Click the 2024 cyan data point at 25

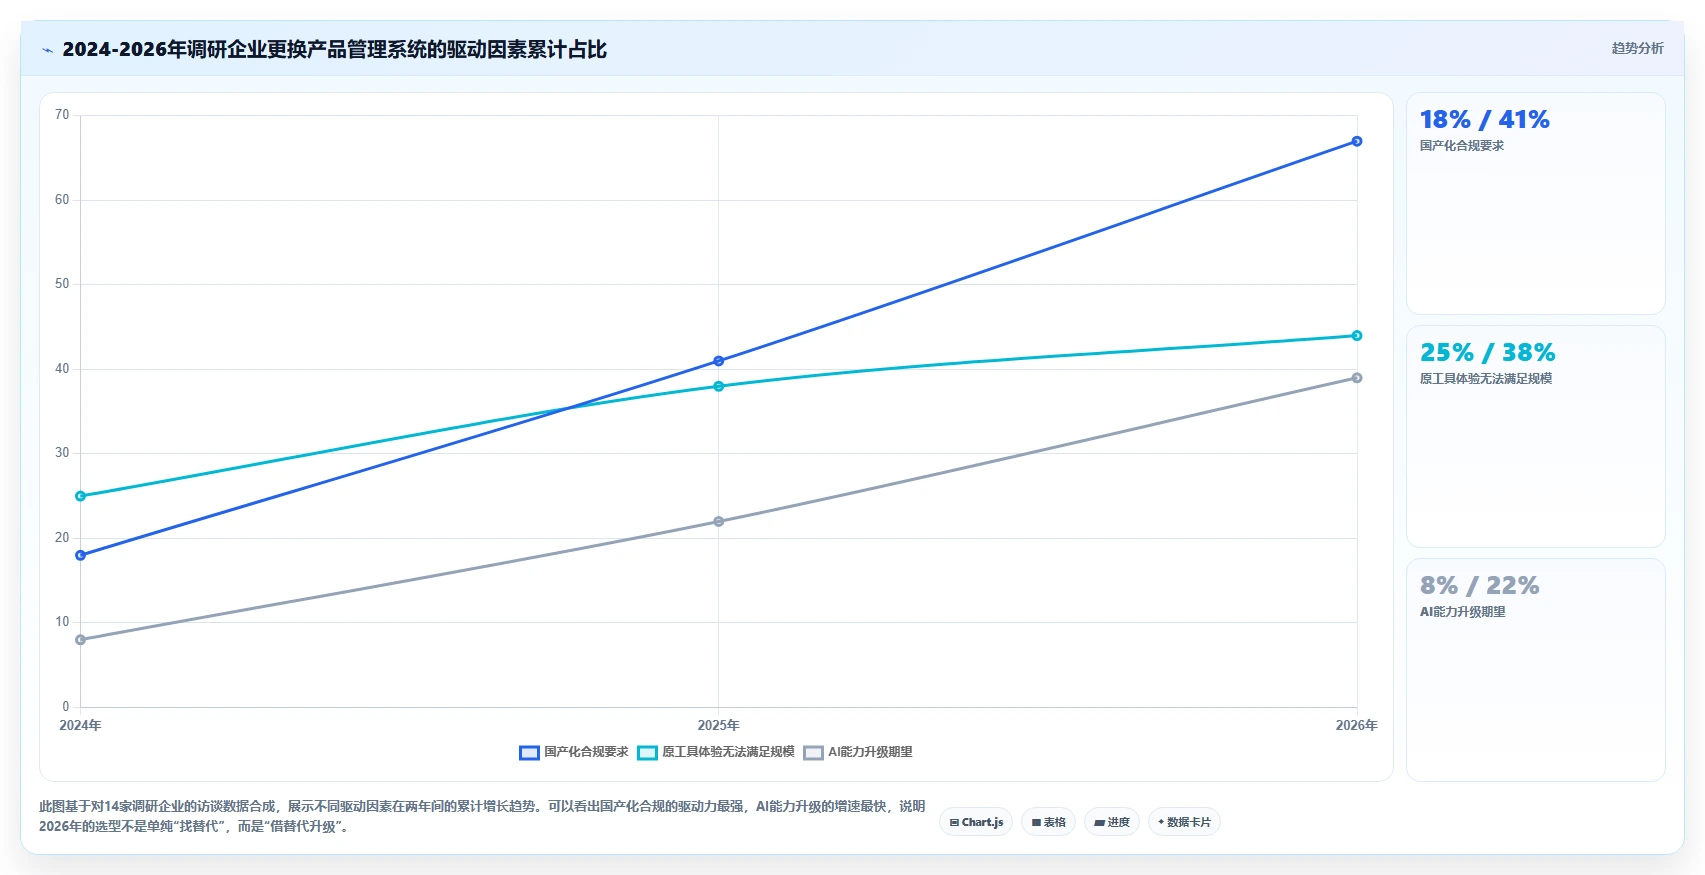tap(80, 496)
